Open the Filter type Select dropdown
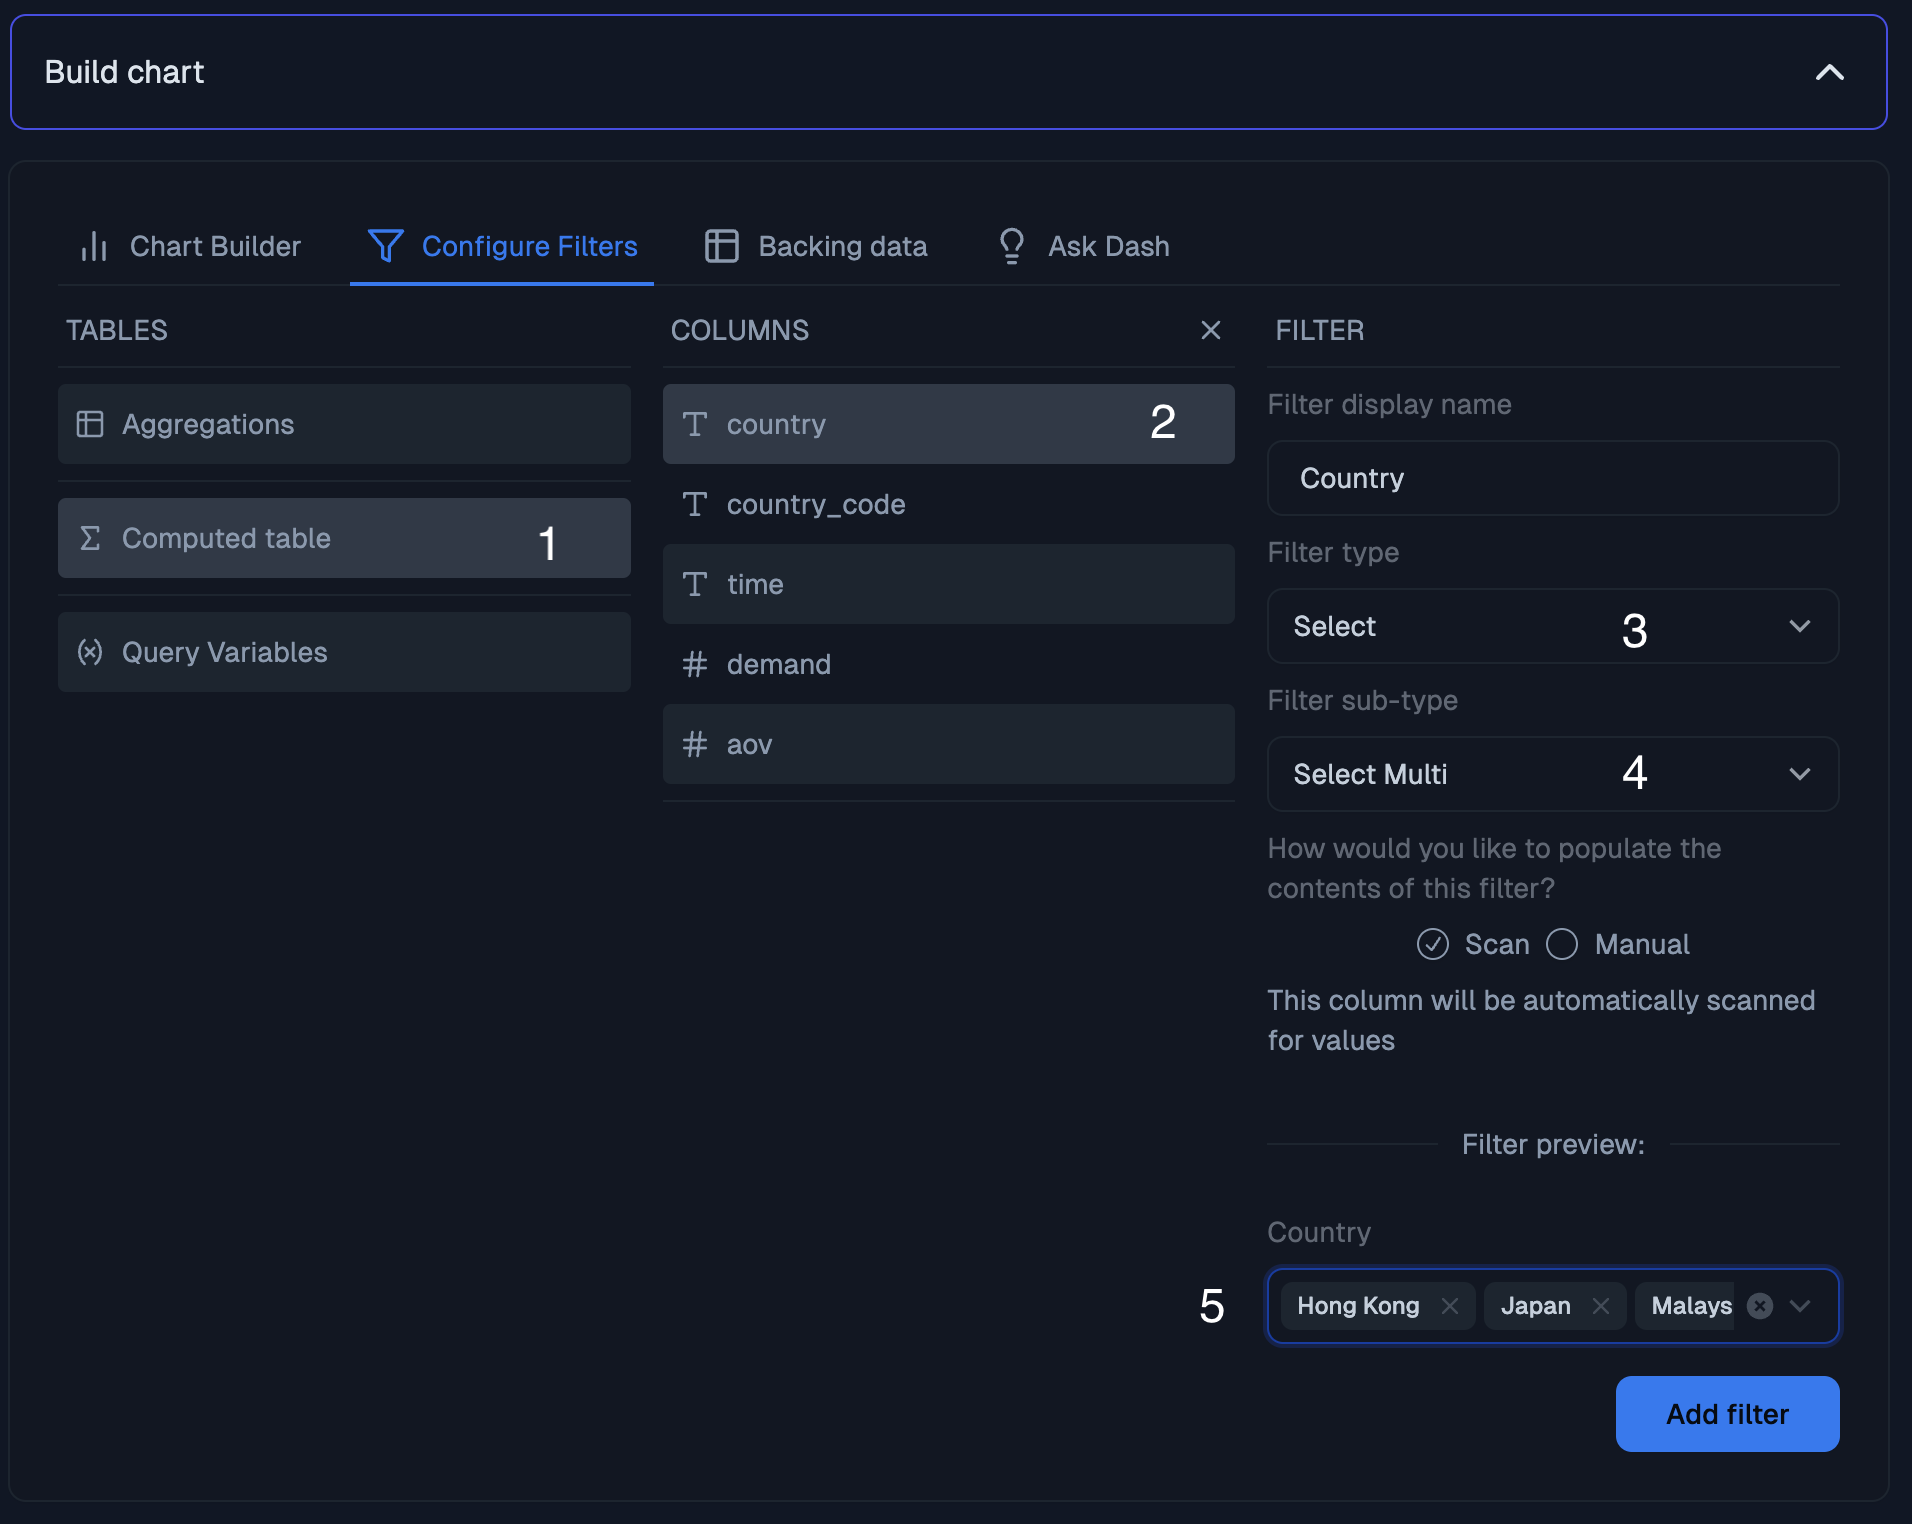Screen dimensions: 1912x1524 1552,626
